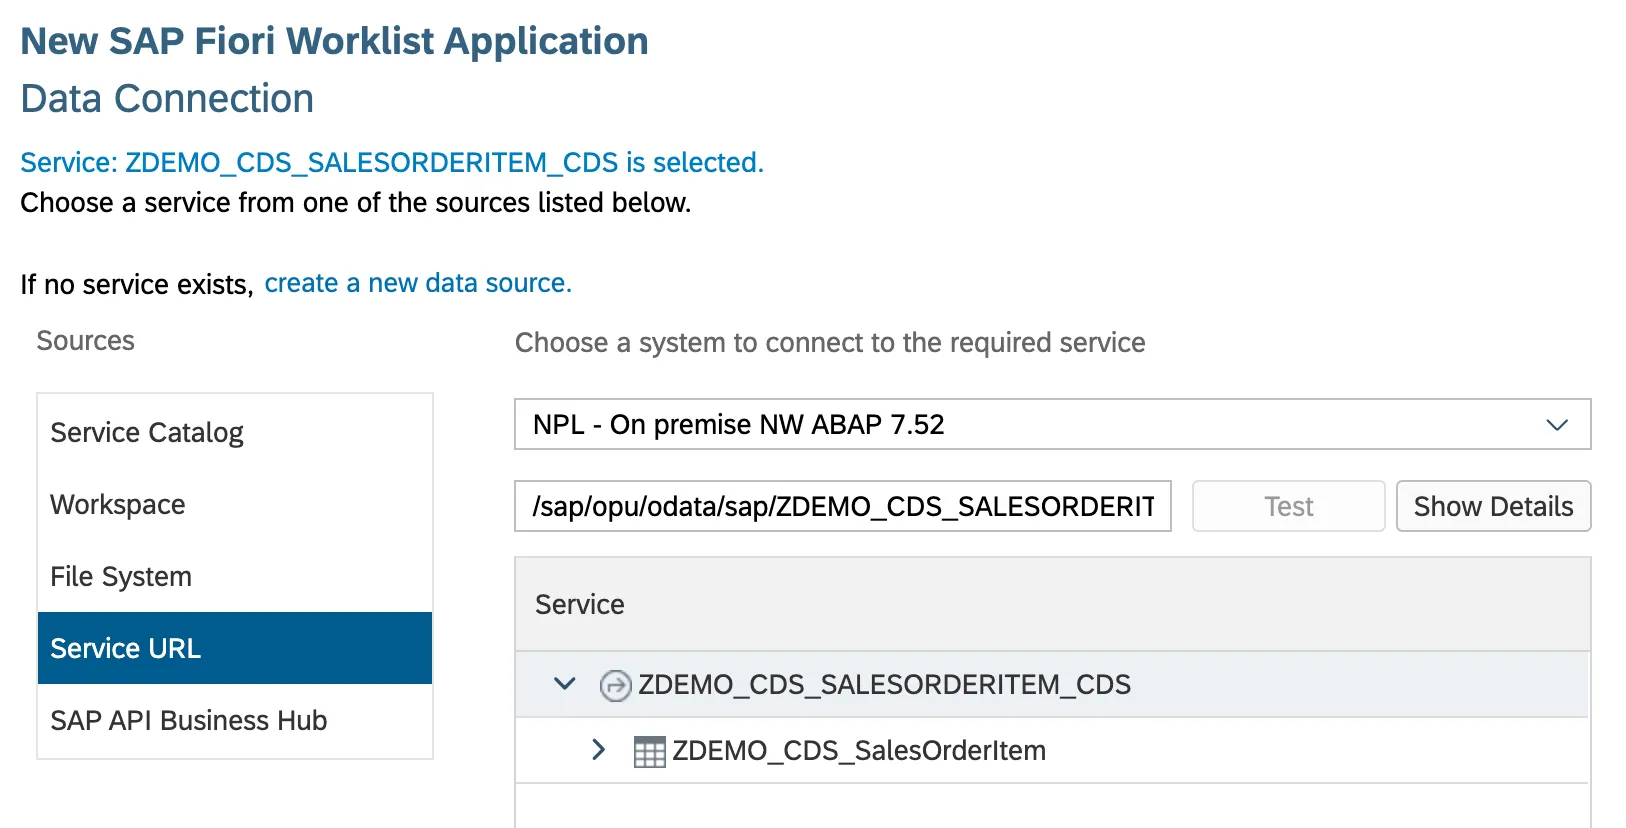Select the ZDEMO_CDS_SalesOrderItem entity row
The width and height of the screenshot is (1626, 828).
point(858,751)
